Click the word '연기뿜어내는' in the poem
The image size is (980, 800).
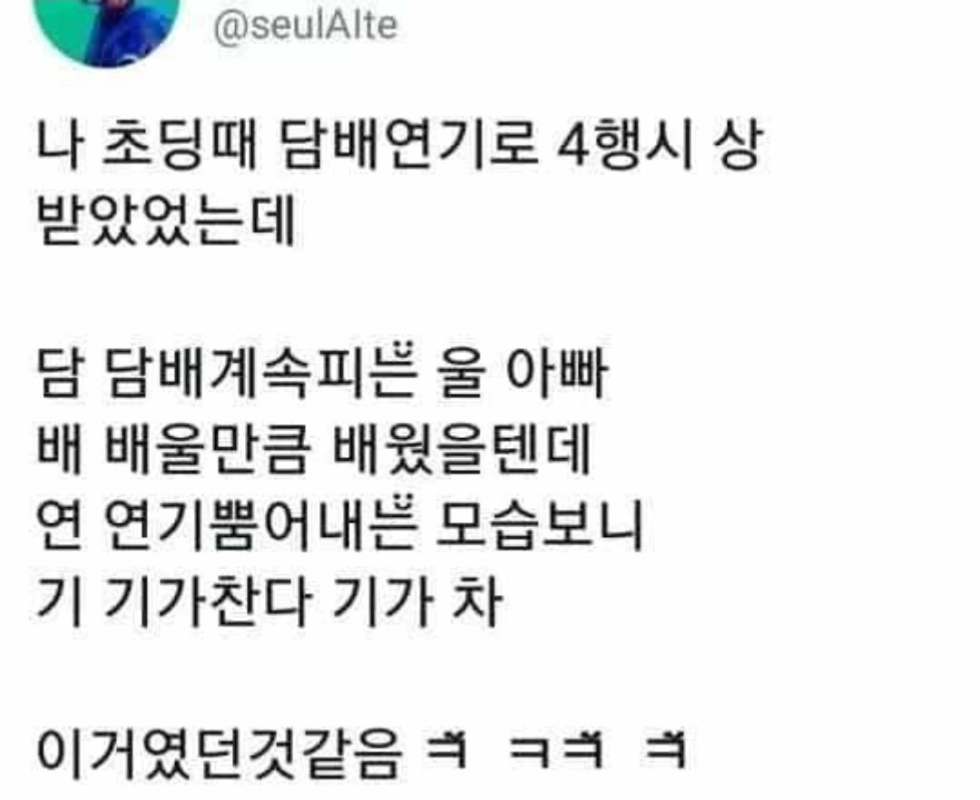coord(259,526)
